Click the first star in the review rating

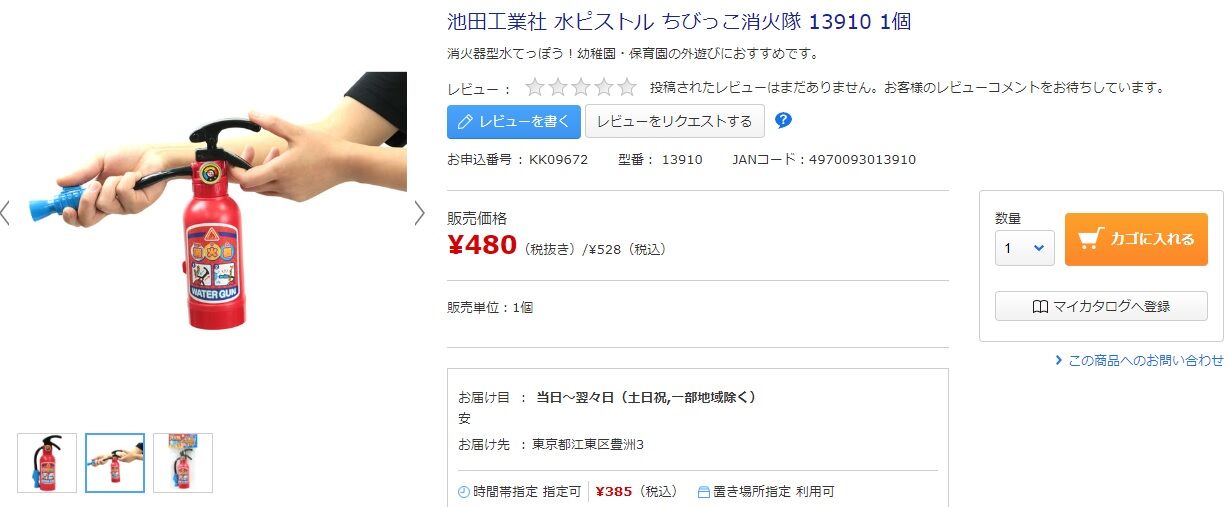pyautogui.click(x=535, y=87)
